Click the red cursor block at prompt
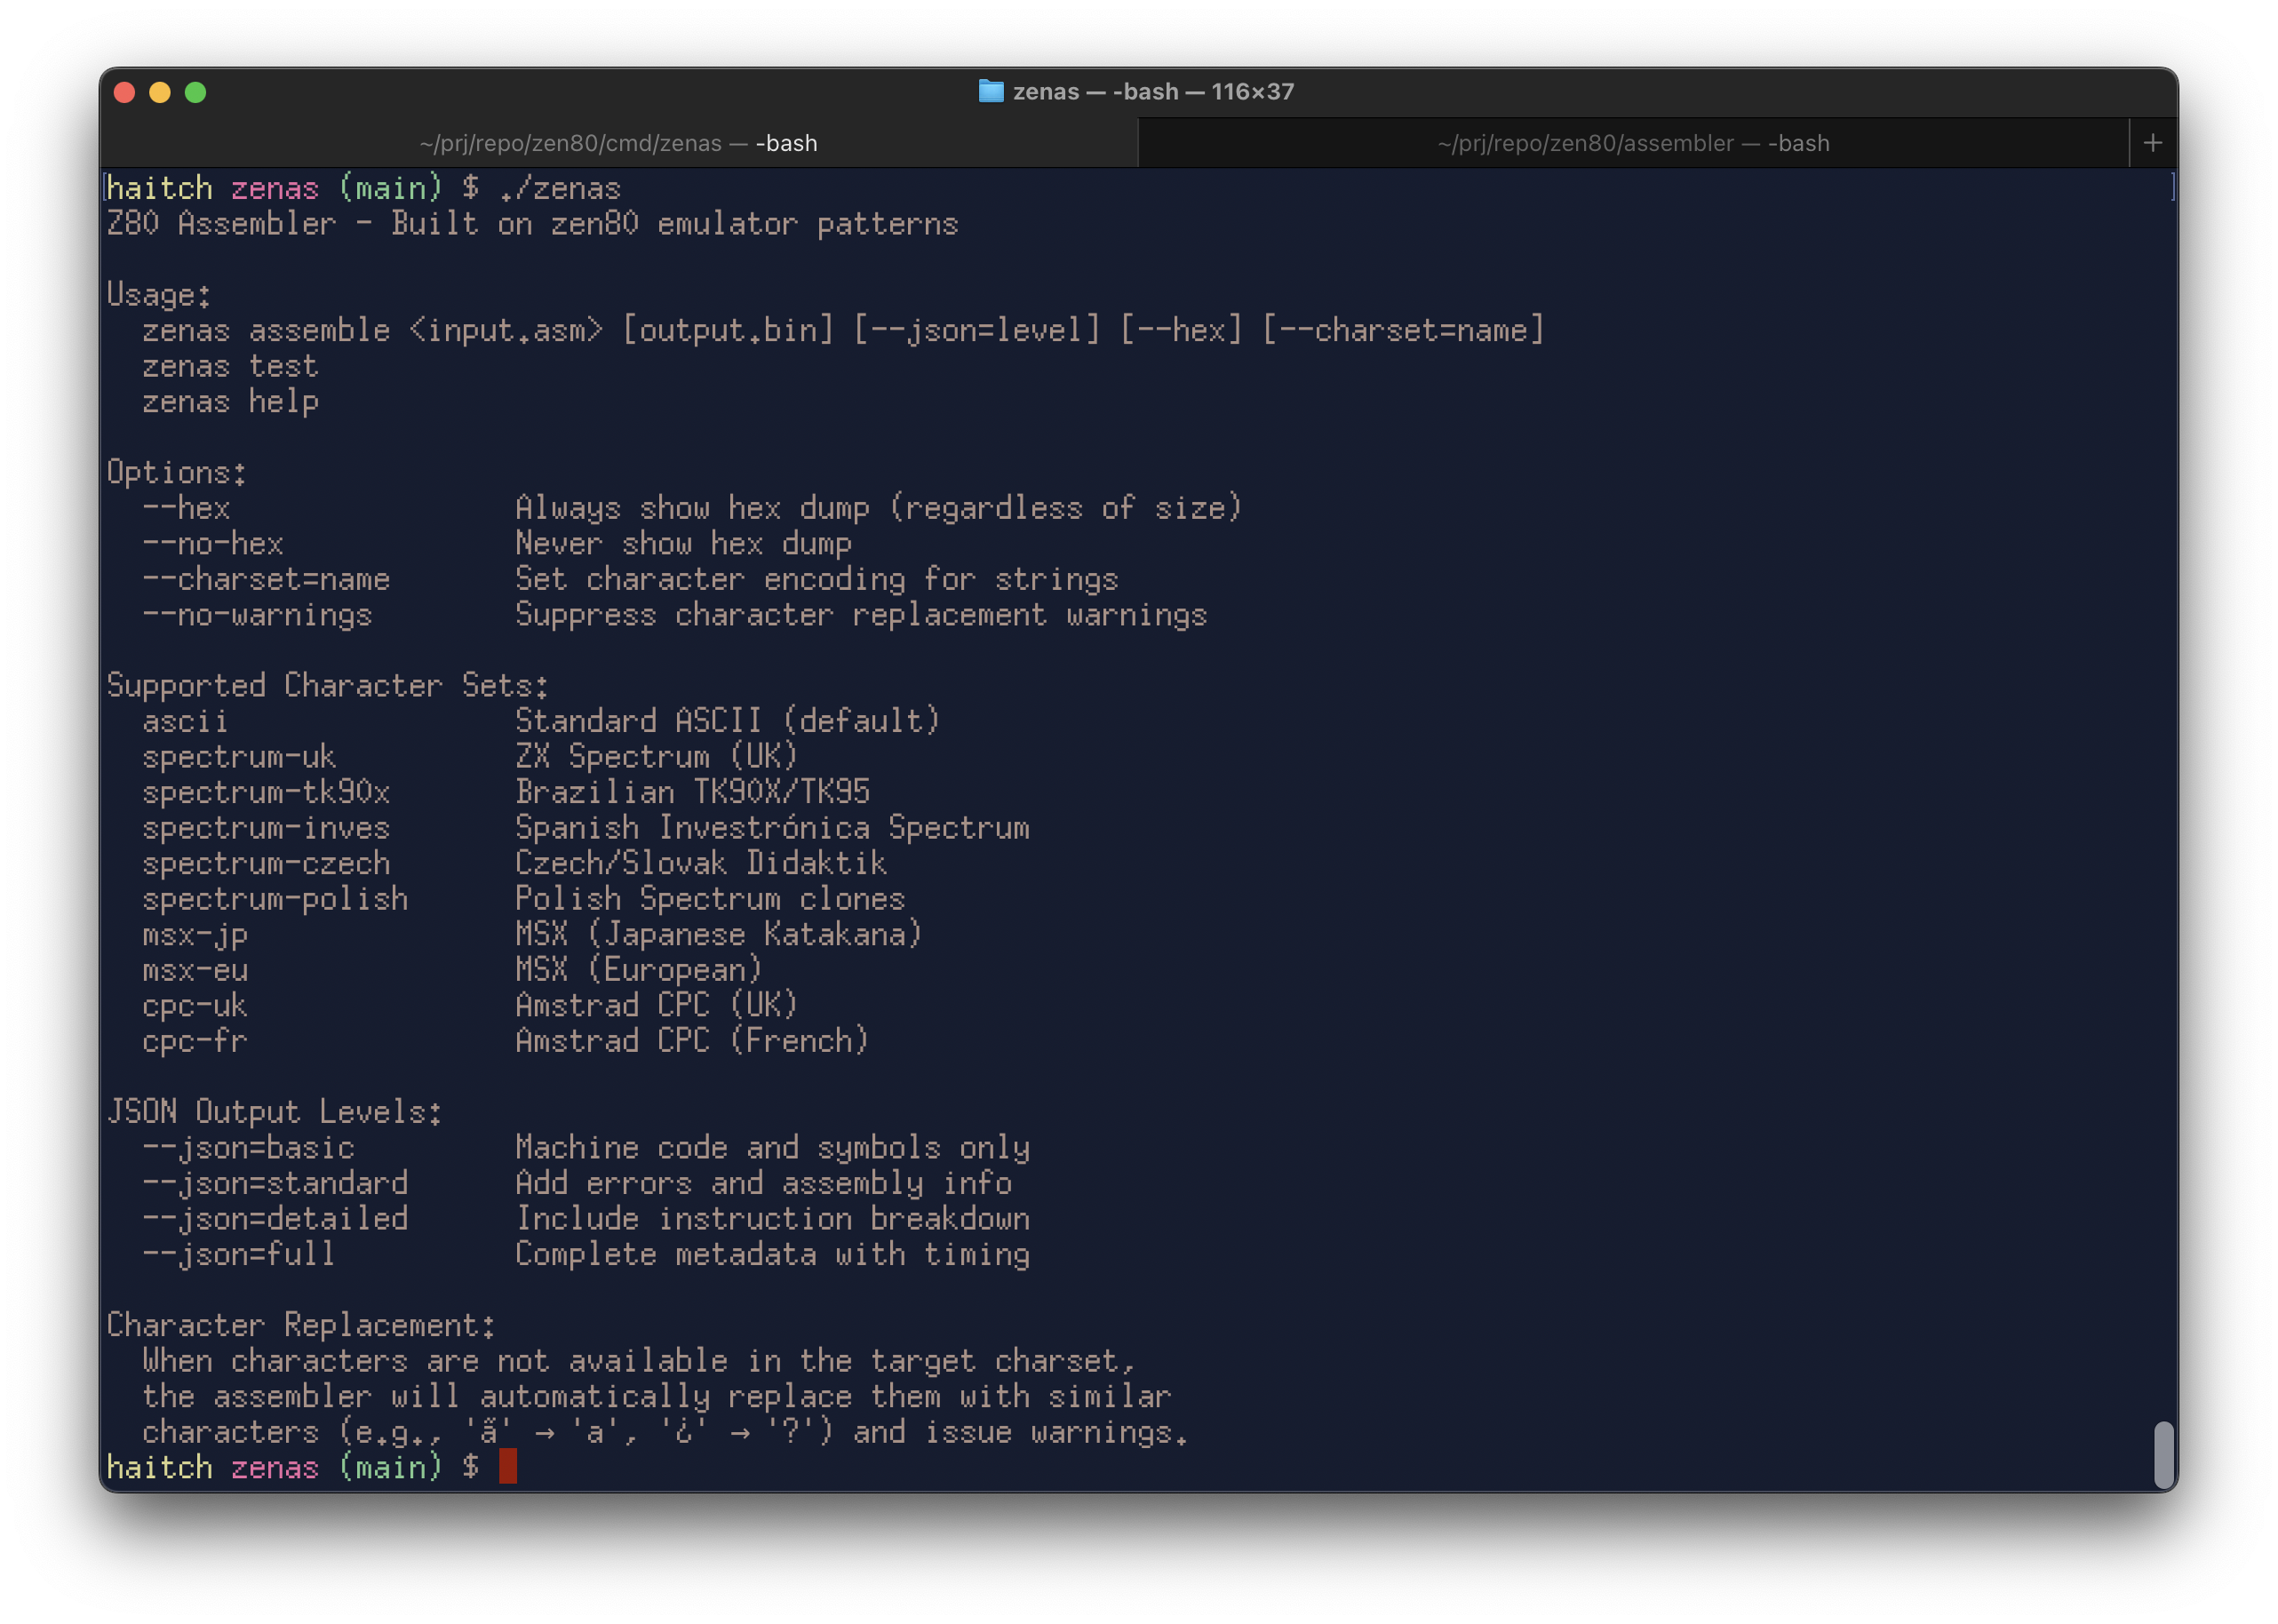Viewport: 2278px width, 1624px height. click(x=508, y=1466)
